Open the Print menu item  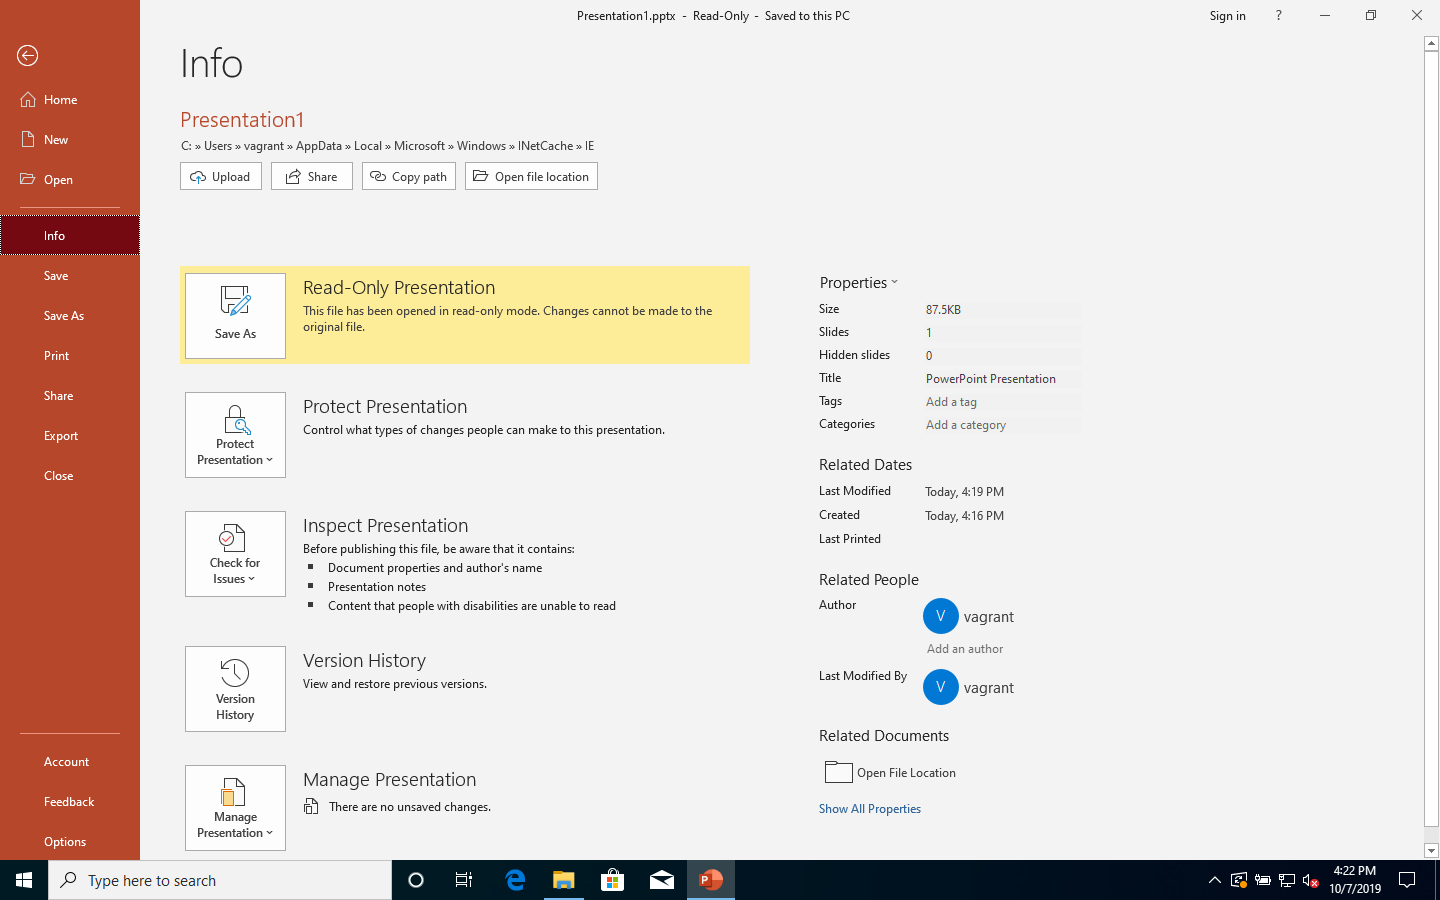pos(57,356)
